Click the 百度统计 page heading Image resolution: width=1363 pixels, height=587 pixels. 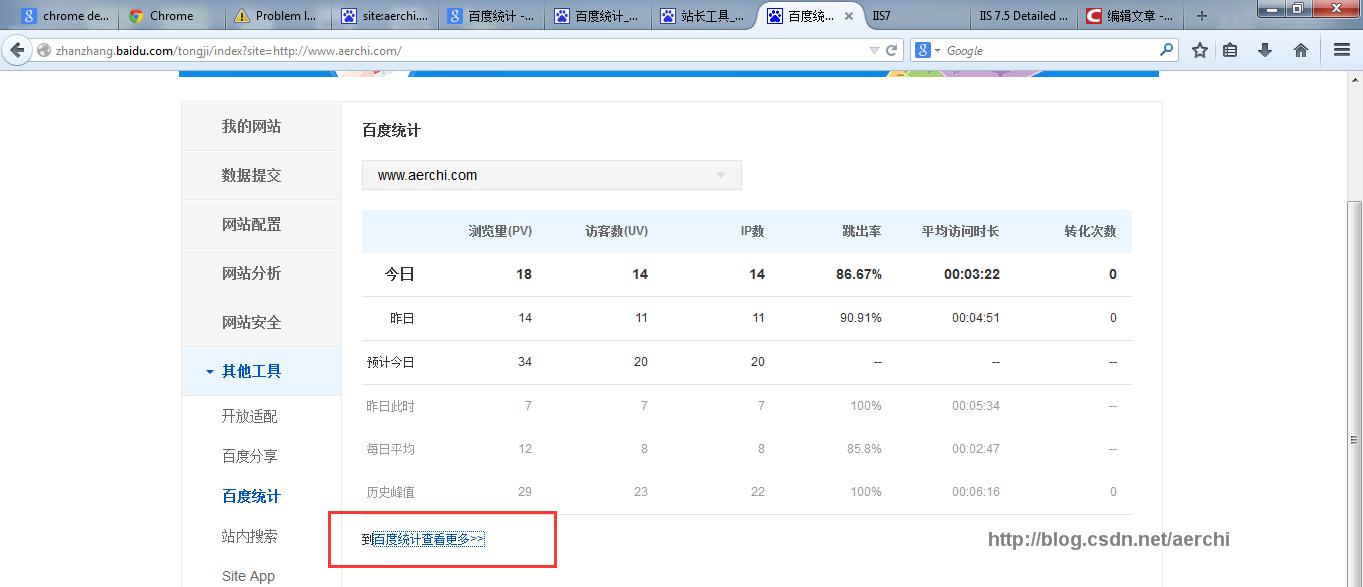point(392,130)
